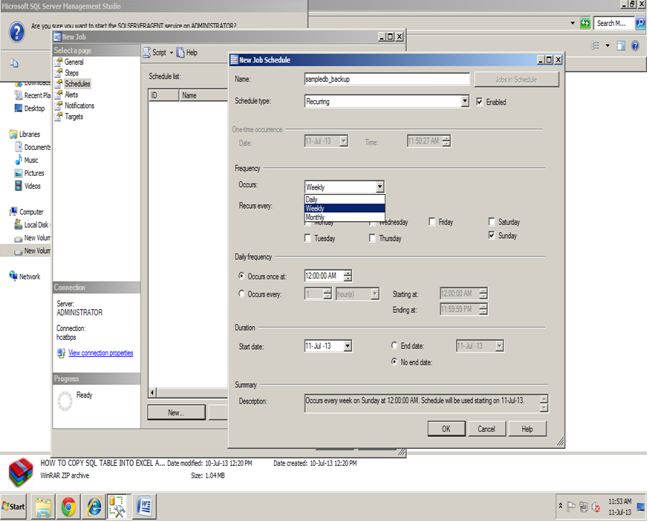Open View connection properties link
This screenshot has width=650, height=522.
[101, 353]
